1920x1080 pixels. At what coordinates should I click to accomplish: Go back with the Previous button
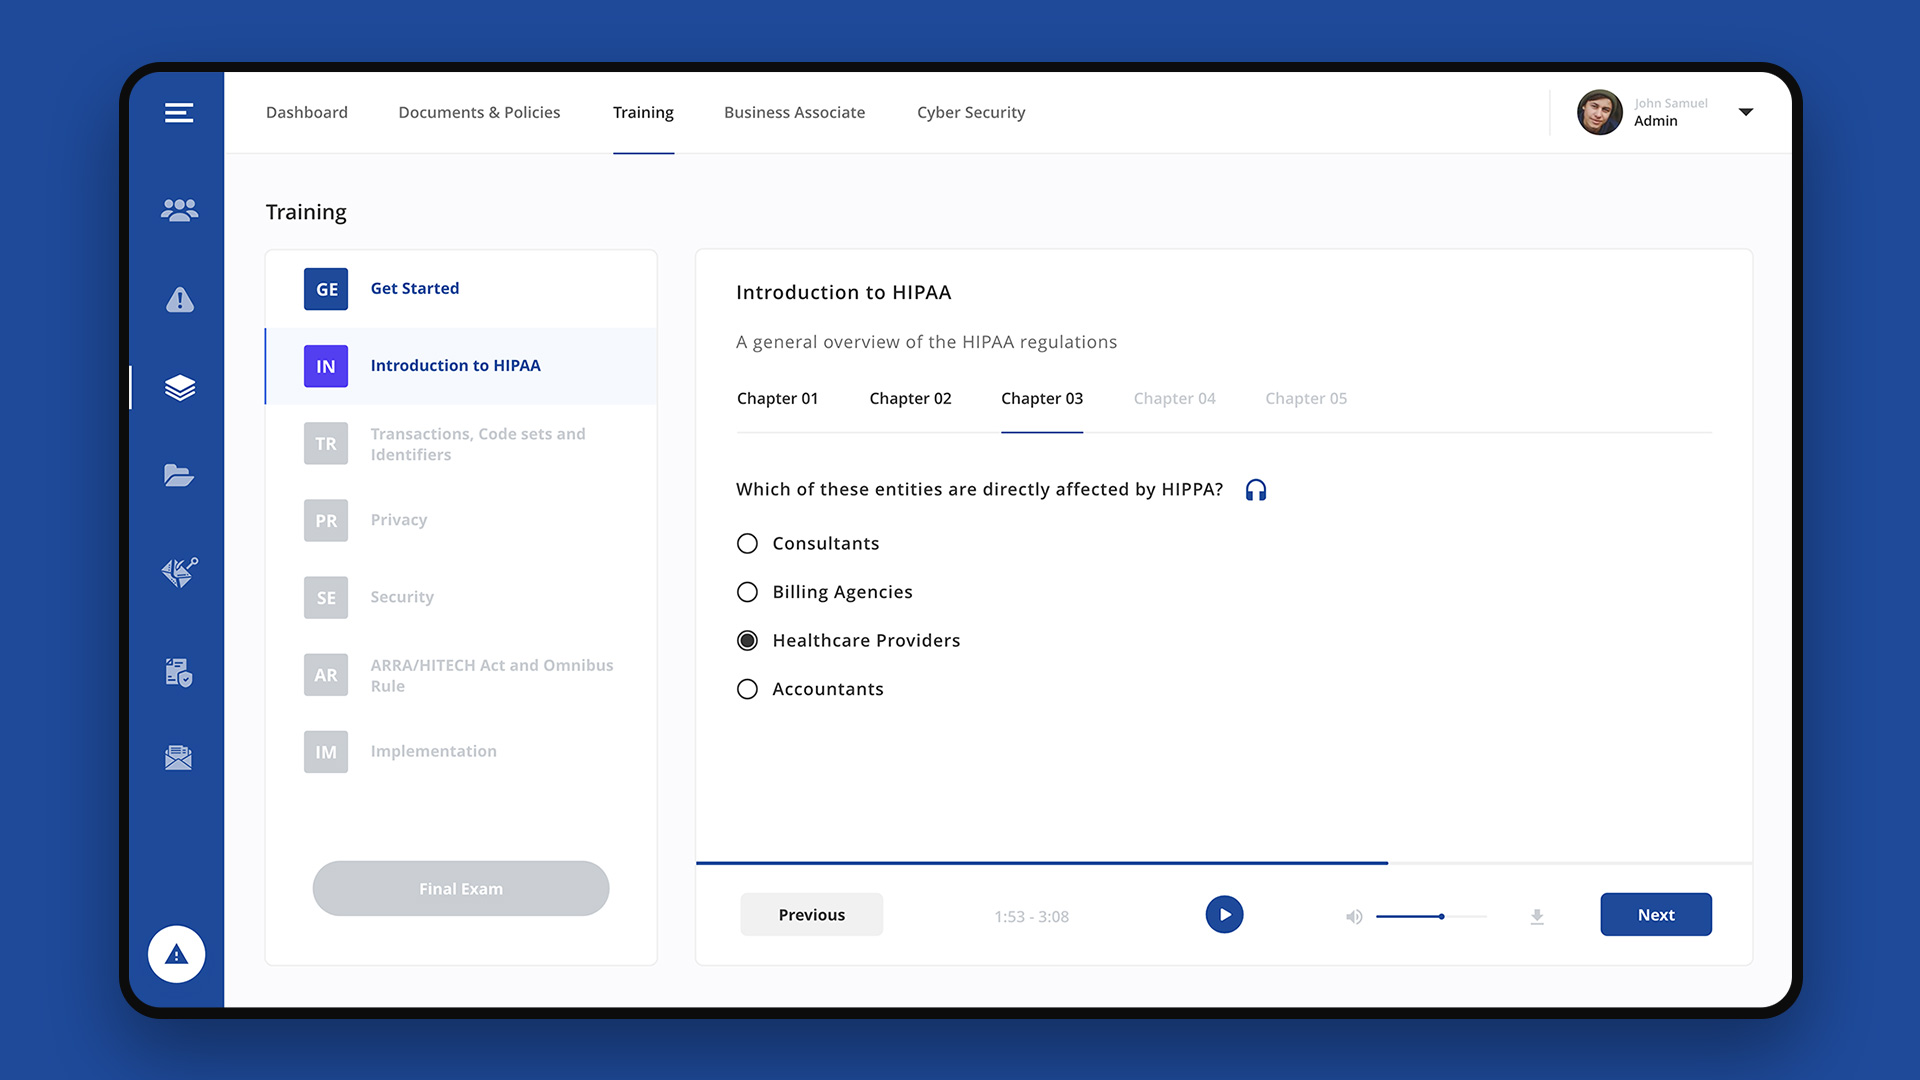811,915
